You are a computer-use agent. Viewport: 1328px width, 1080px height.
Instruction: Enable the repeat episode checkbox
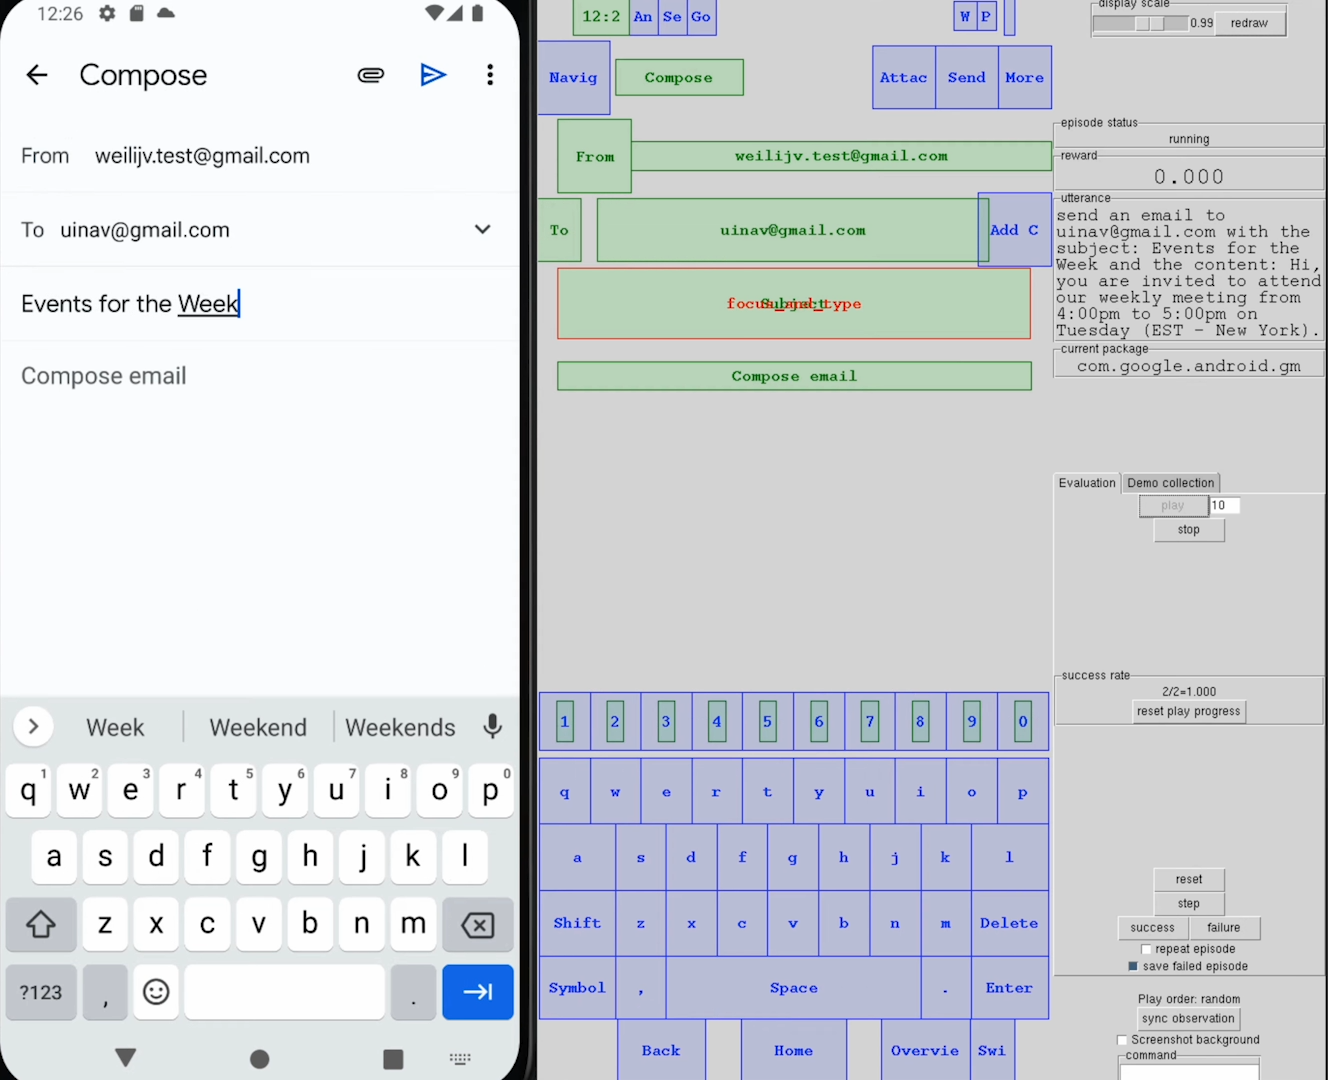[x=1146, y=949]
